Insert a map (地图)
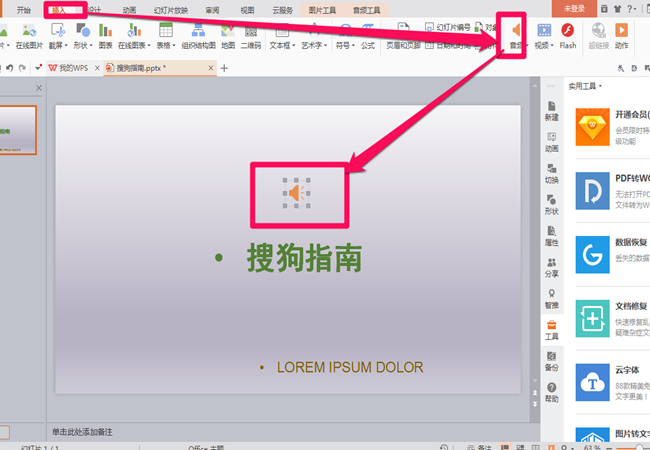The height and width of the screenshot is (450, 650). 228,36
